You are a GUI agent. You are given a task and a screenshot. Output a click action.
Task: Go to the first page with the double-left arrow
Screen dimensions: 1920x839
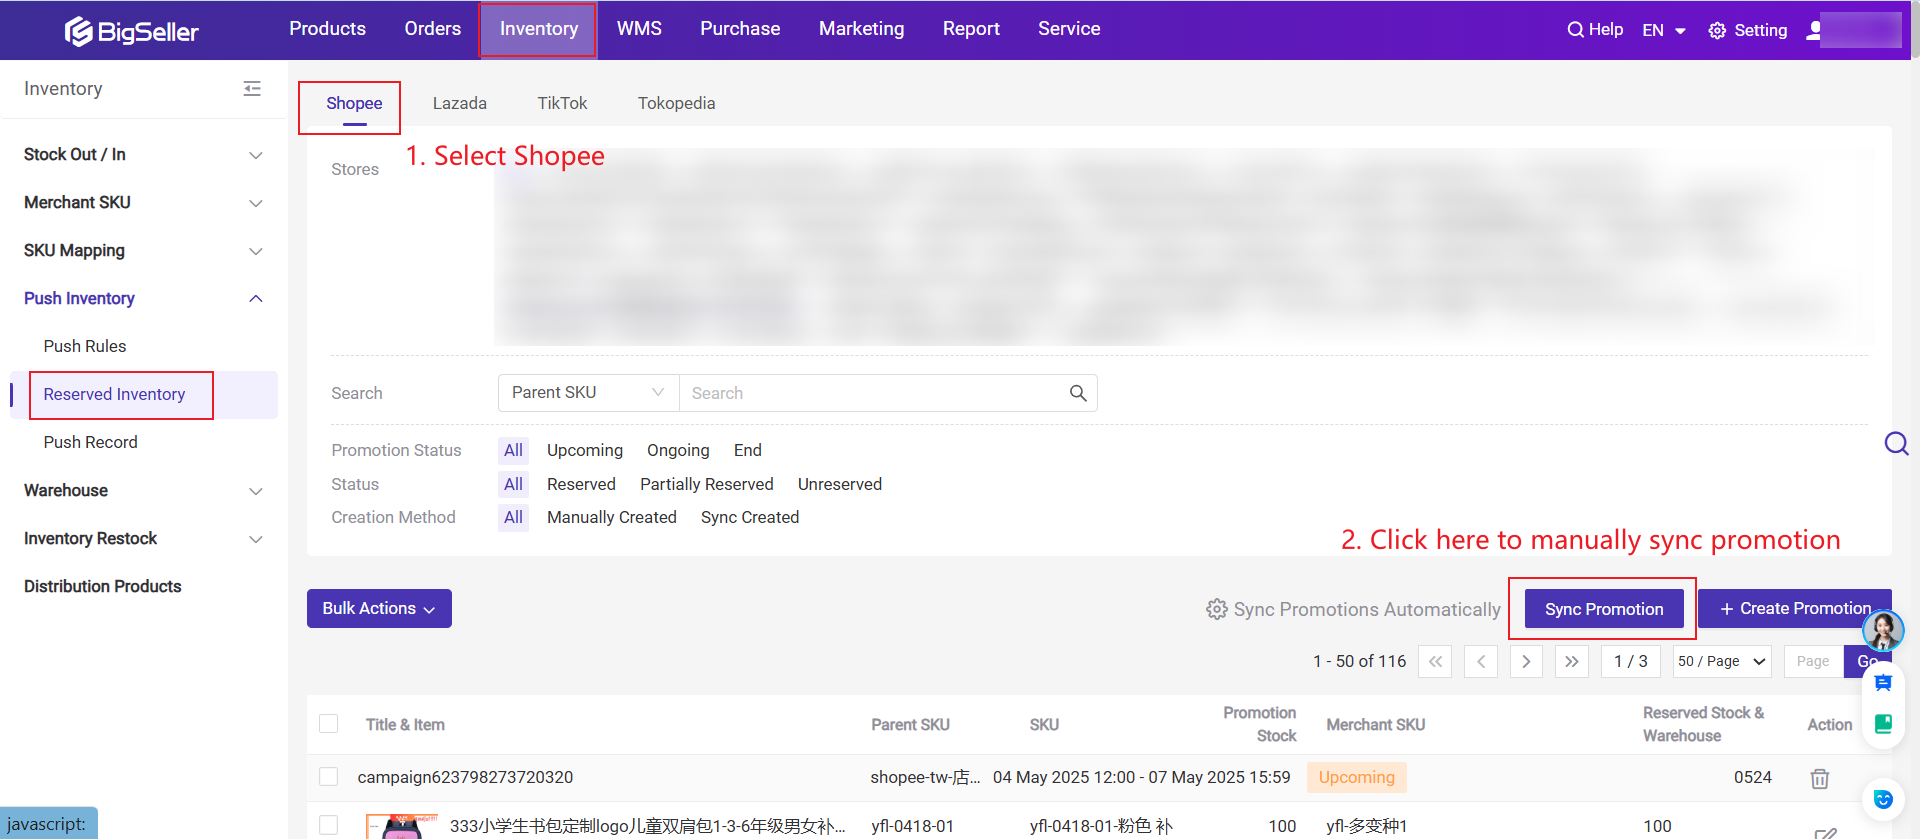[1435, 661]
